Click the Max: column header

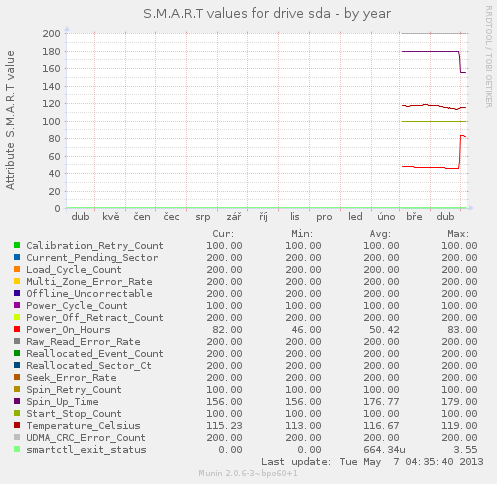tap(458, 234)
